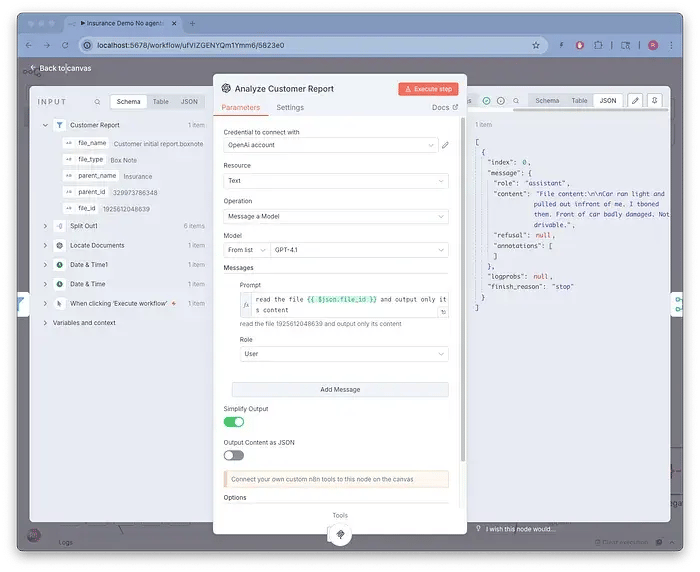This screenshot has width=700, height=572.
Task: Click the Customer Report filter node icon
Action: [59, 125]
